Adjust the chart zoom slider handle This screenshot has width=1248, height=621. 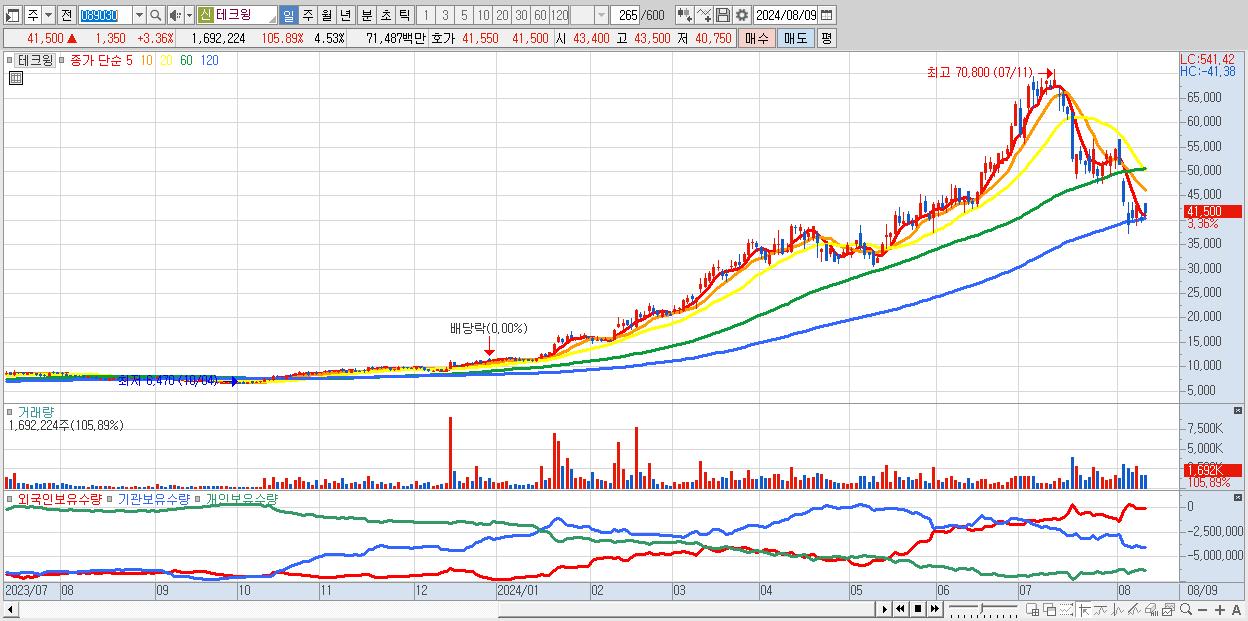pyautogui.click(x=981, y=608)
